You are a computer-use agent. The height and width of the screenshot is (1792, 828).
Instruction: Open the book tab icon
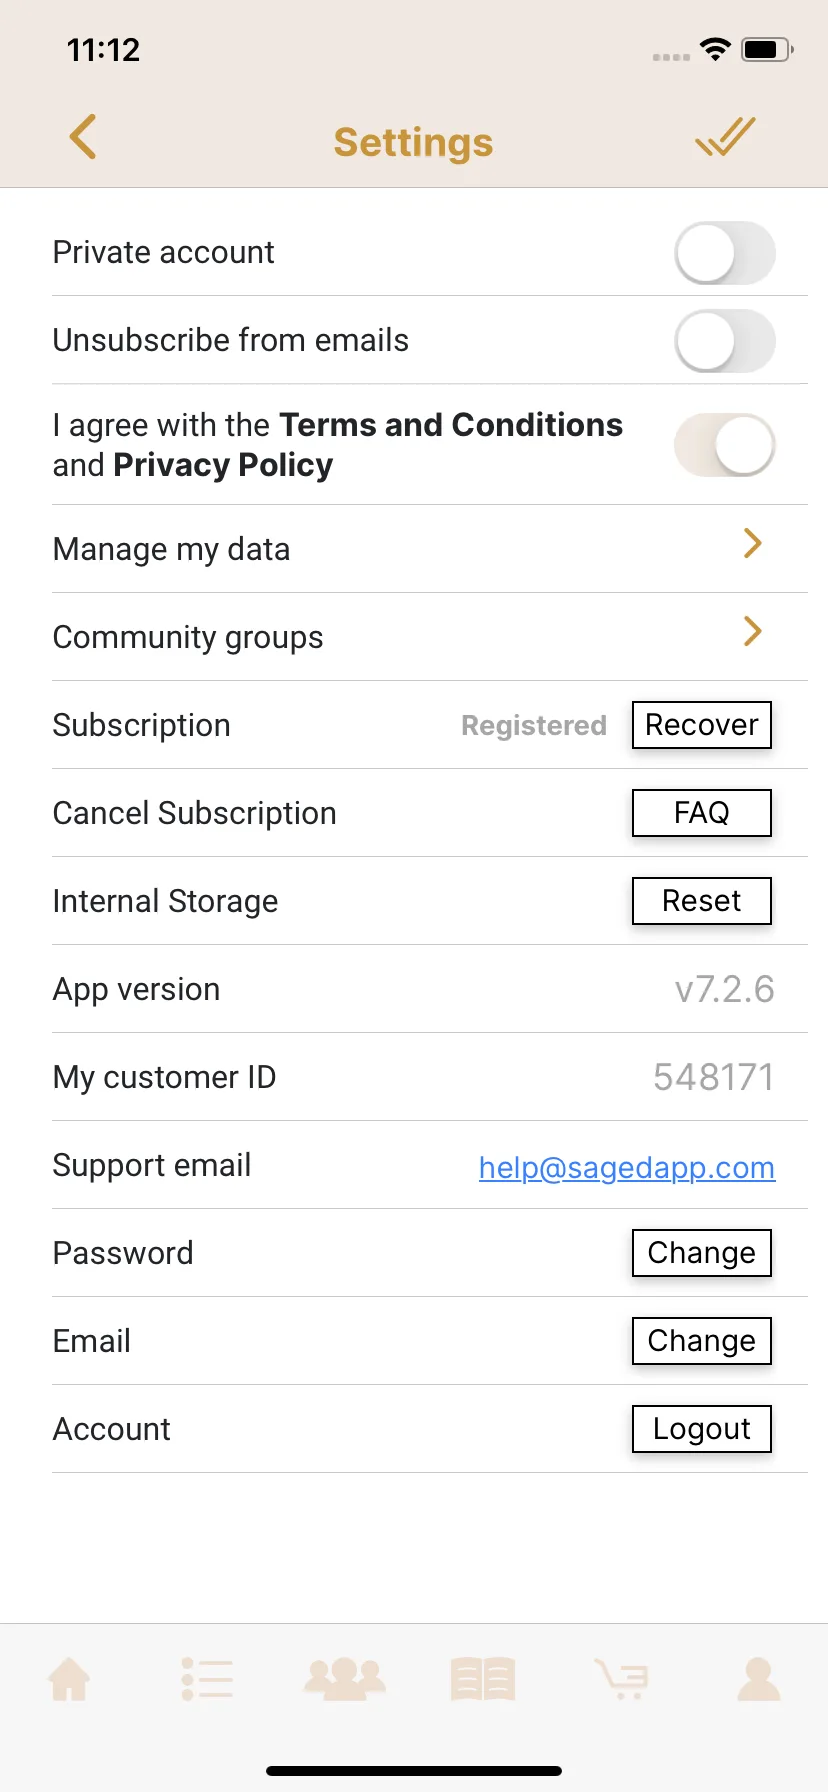pos(483,1679)
